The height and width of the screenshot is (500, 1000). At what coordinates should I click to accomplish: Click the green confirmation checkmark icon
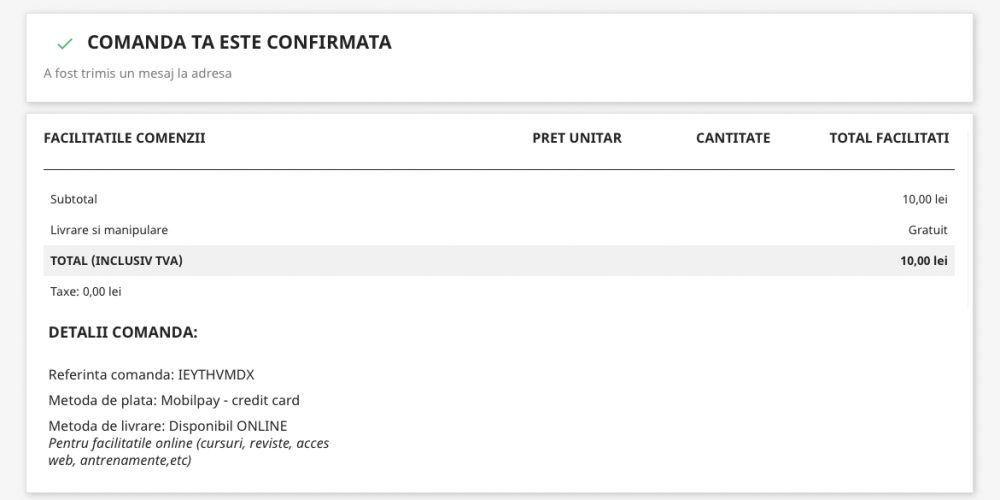65,43
